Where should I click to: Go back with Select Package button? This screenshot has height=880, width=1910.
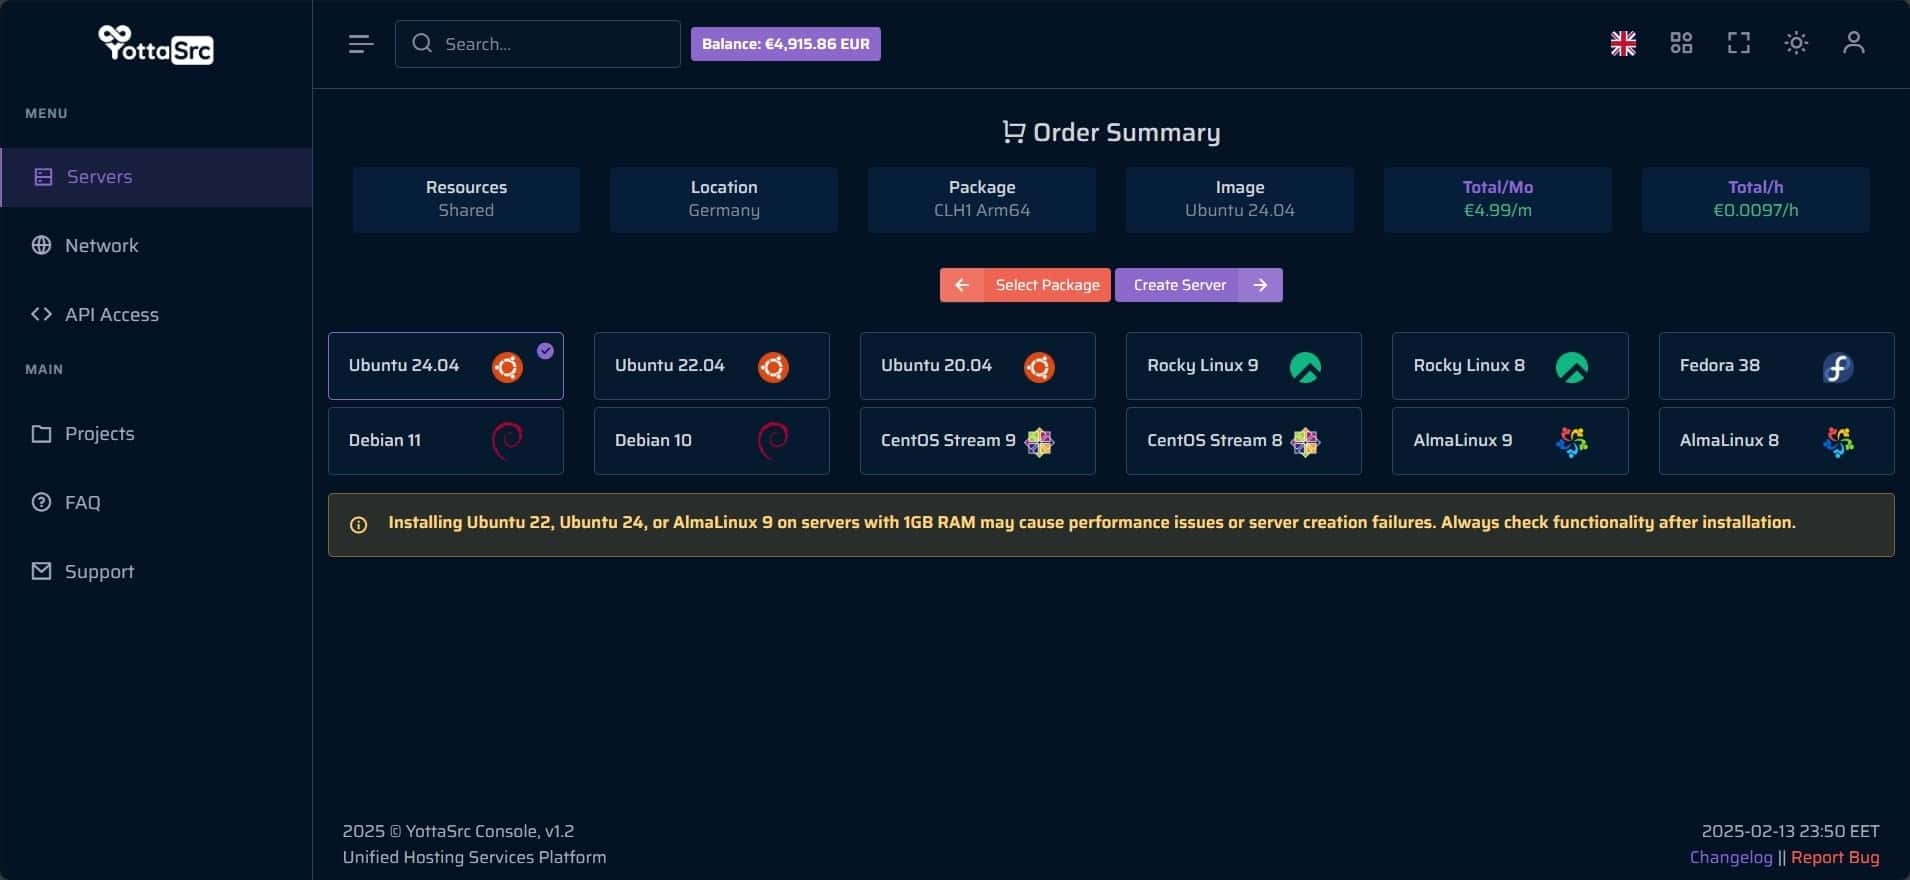point(1025,285)
